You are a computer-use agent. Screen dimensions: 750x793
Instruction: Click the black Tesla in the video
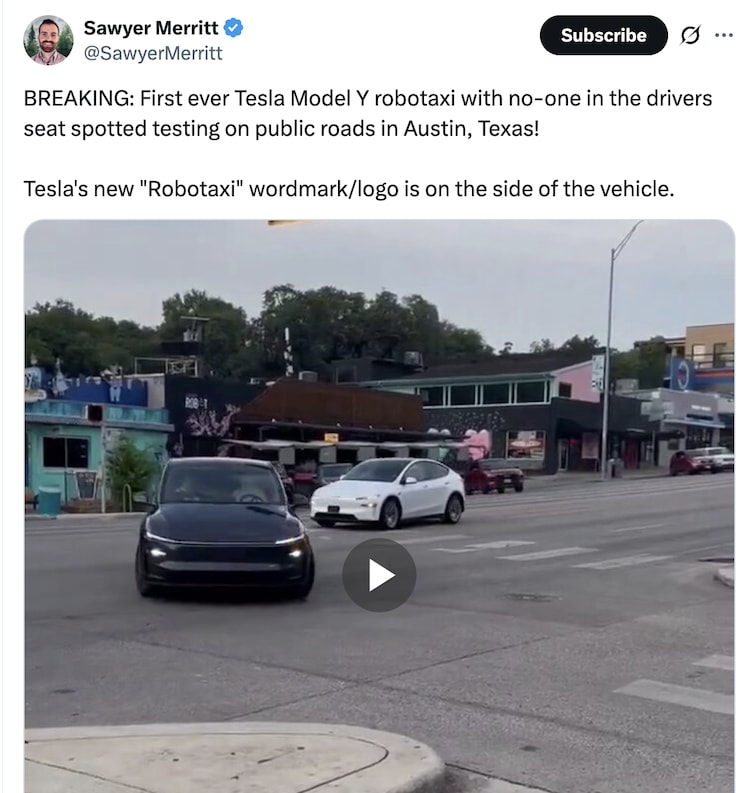224,527
